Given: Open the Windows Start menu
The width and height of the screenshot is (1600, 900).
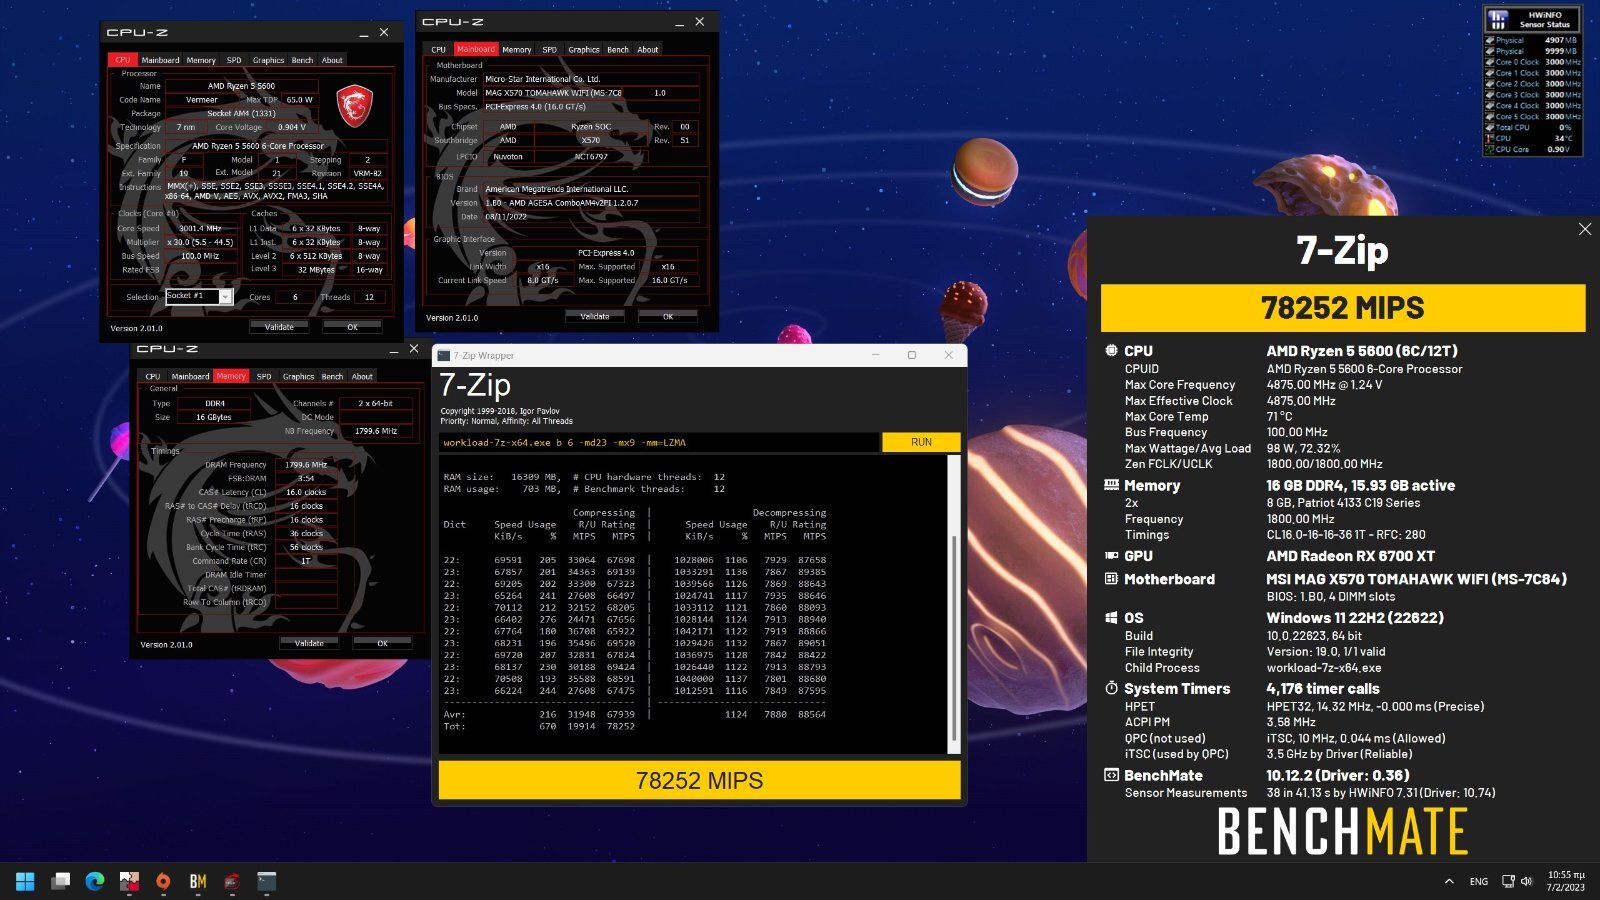Looking at the screenshot, I should coord(26,881).
